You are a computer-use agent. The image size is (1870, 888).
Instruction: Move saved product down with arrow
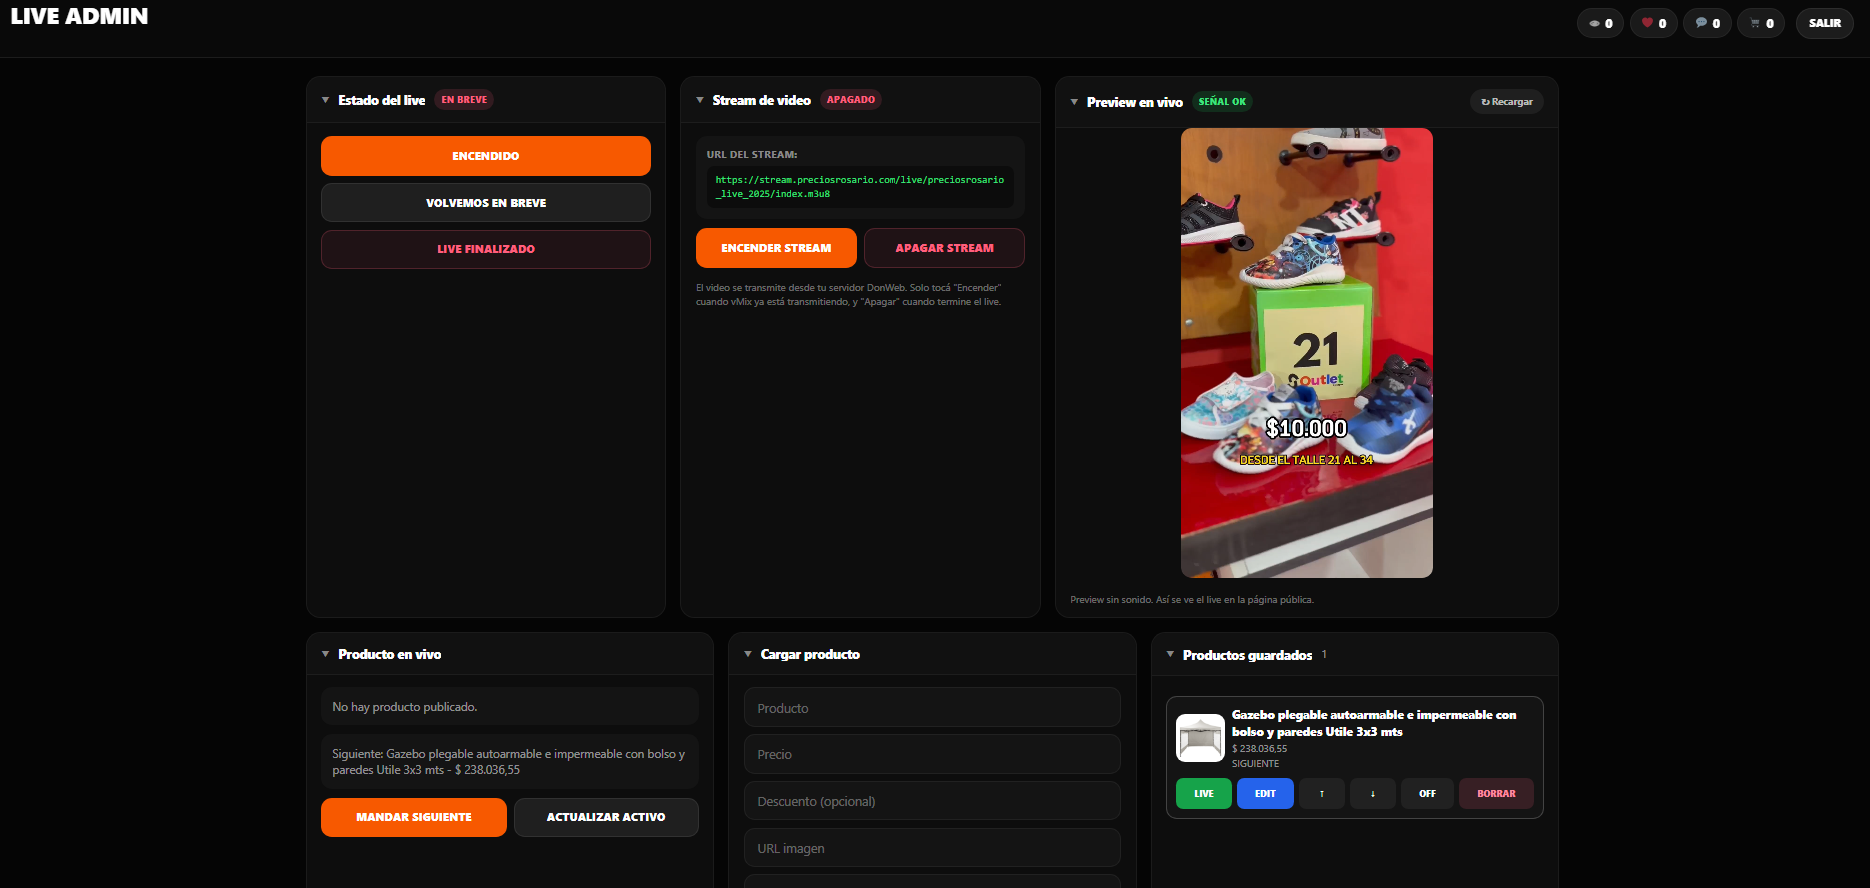[x=1373, y=794]
